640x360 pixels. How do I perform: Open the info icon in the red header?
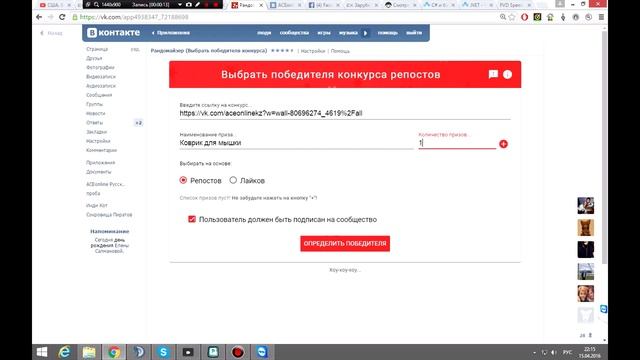click(507, 74)
